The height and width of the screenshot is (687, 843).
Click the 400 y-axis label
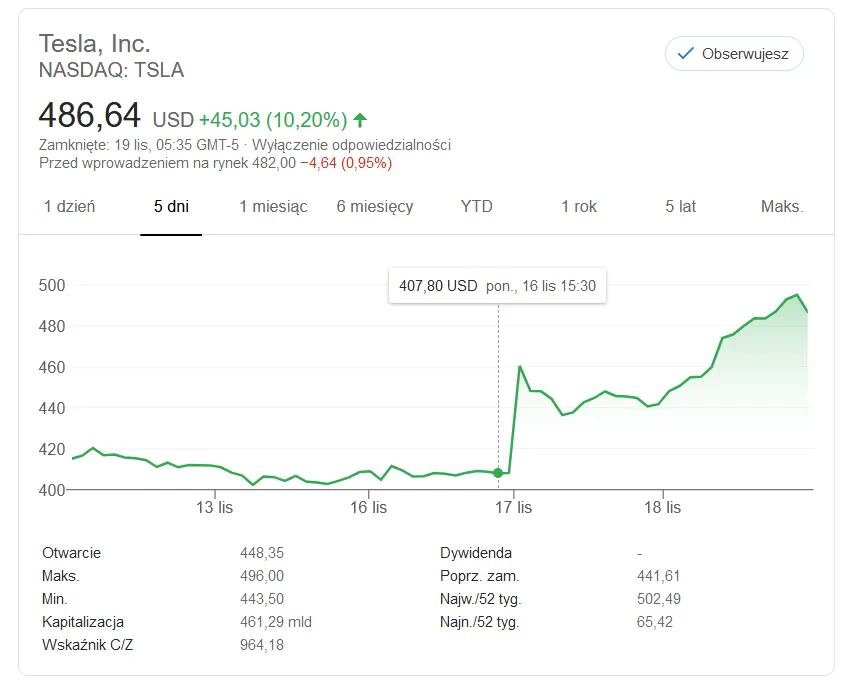coord(52,490)
